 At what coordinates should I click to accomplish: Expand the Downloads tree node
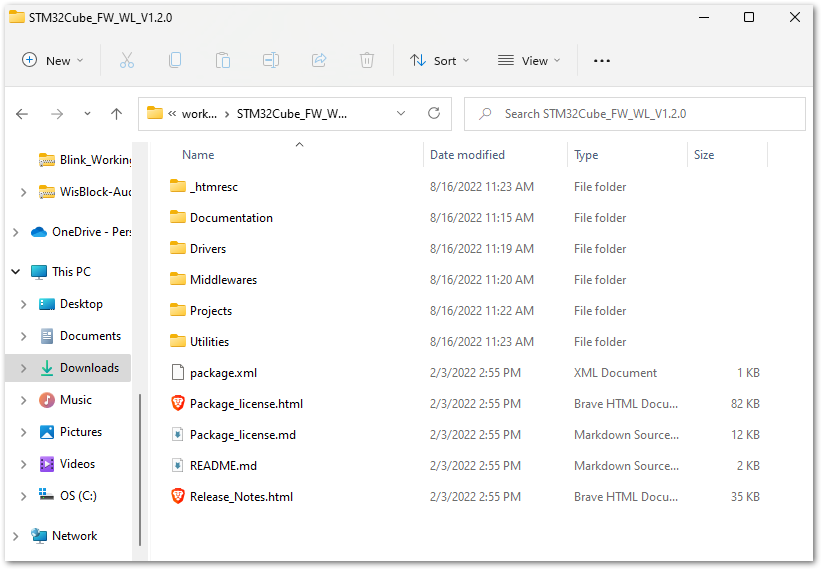(24, 368)
